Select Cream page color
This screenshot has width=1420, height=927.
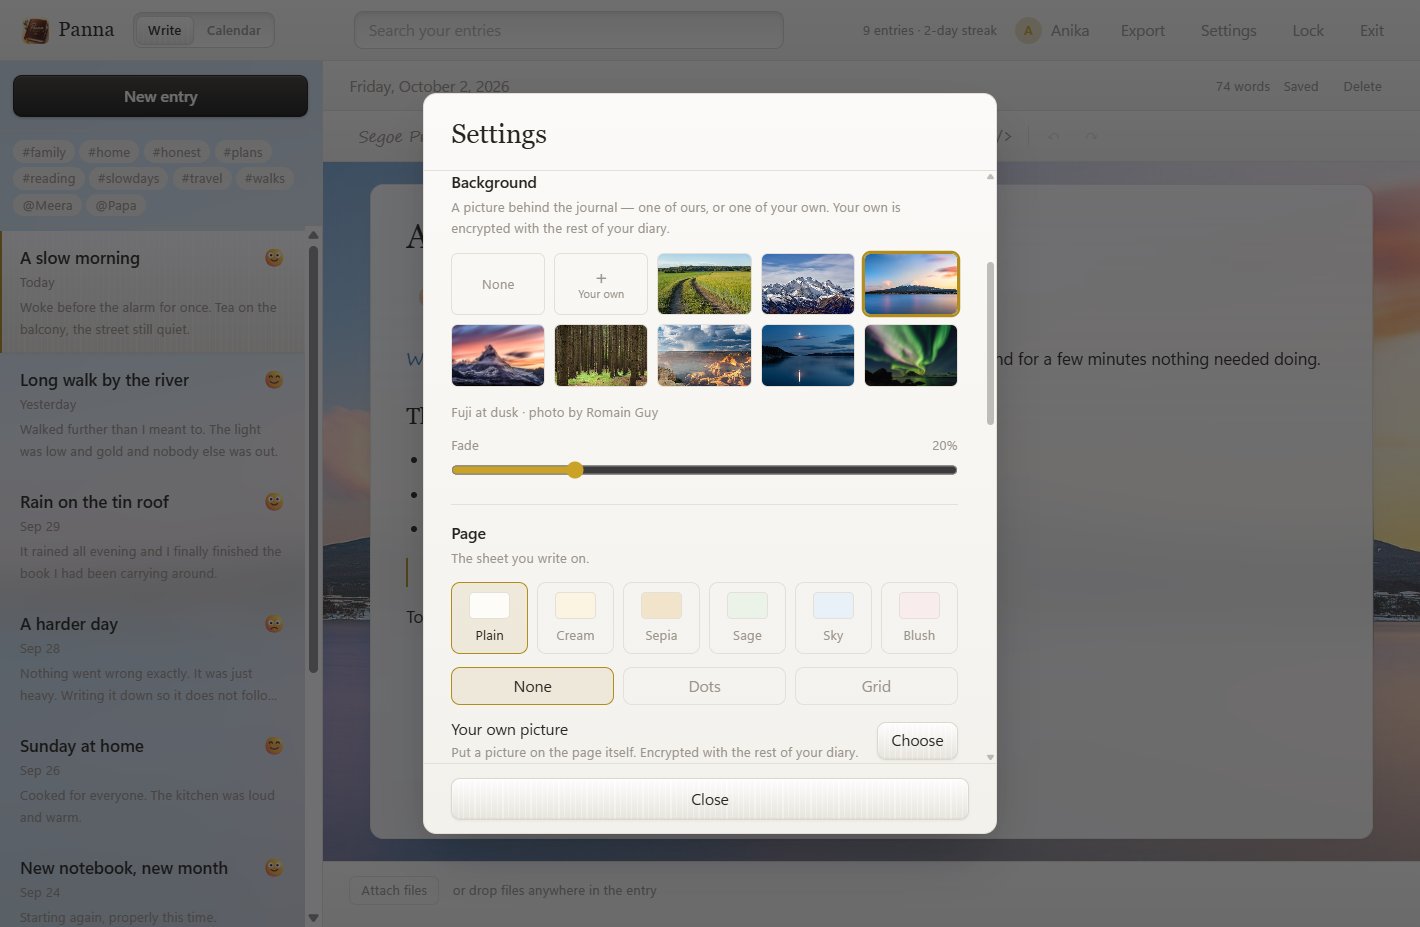(x=575, y=618)
